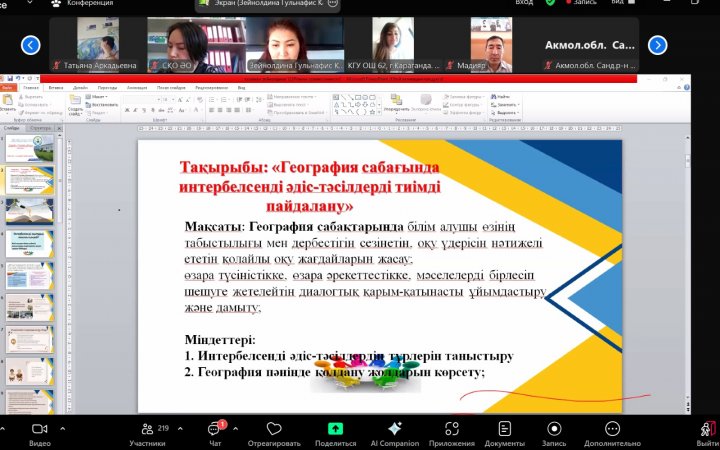Expand the shapes gallery more arrow
Image resolution: width=720 pixels, height=450 pixels.
tap(379, 112)
